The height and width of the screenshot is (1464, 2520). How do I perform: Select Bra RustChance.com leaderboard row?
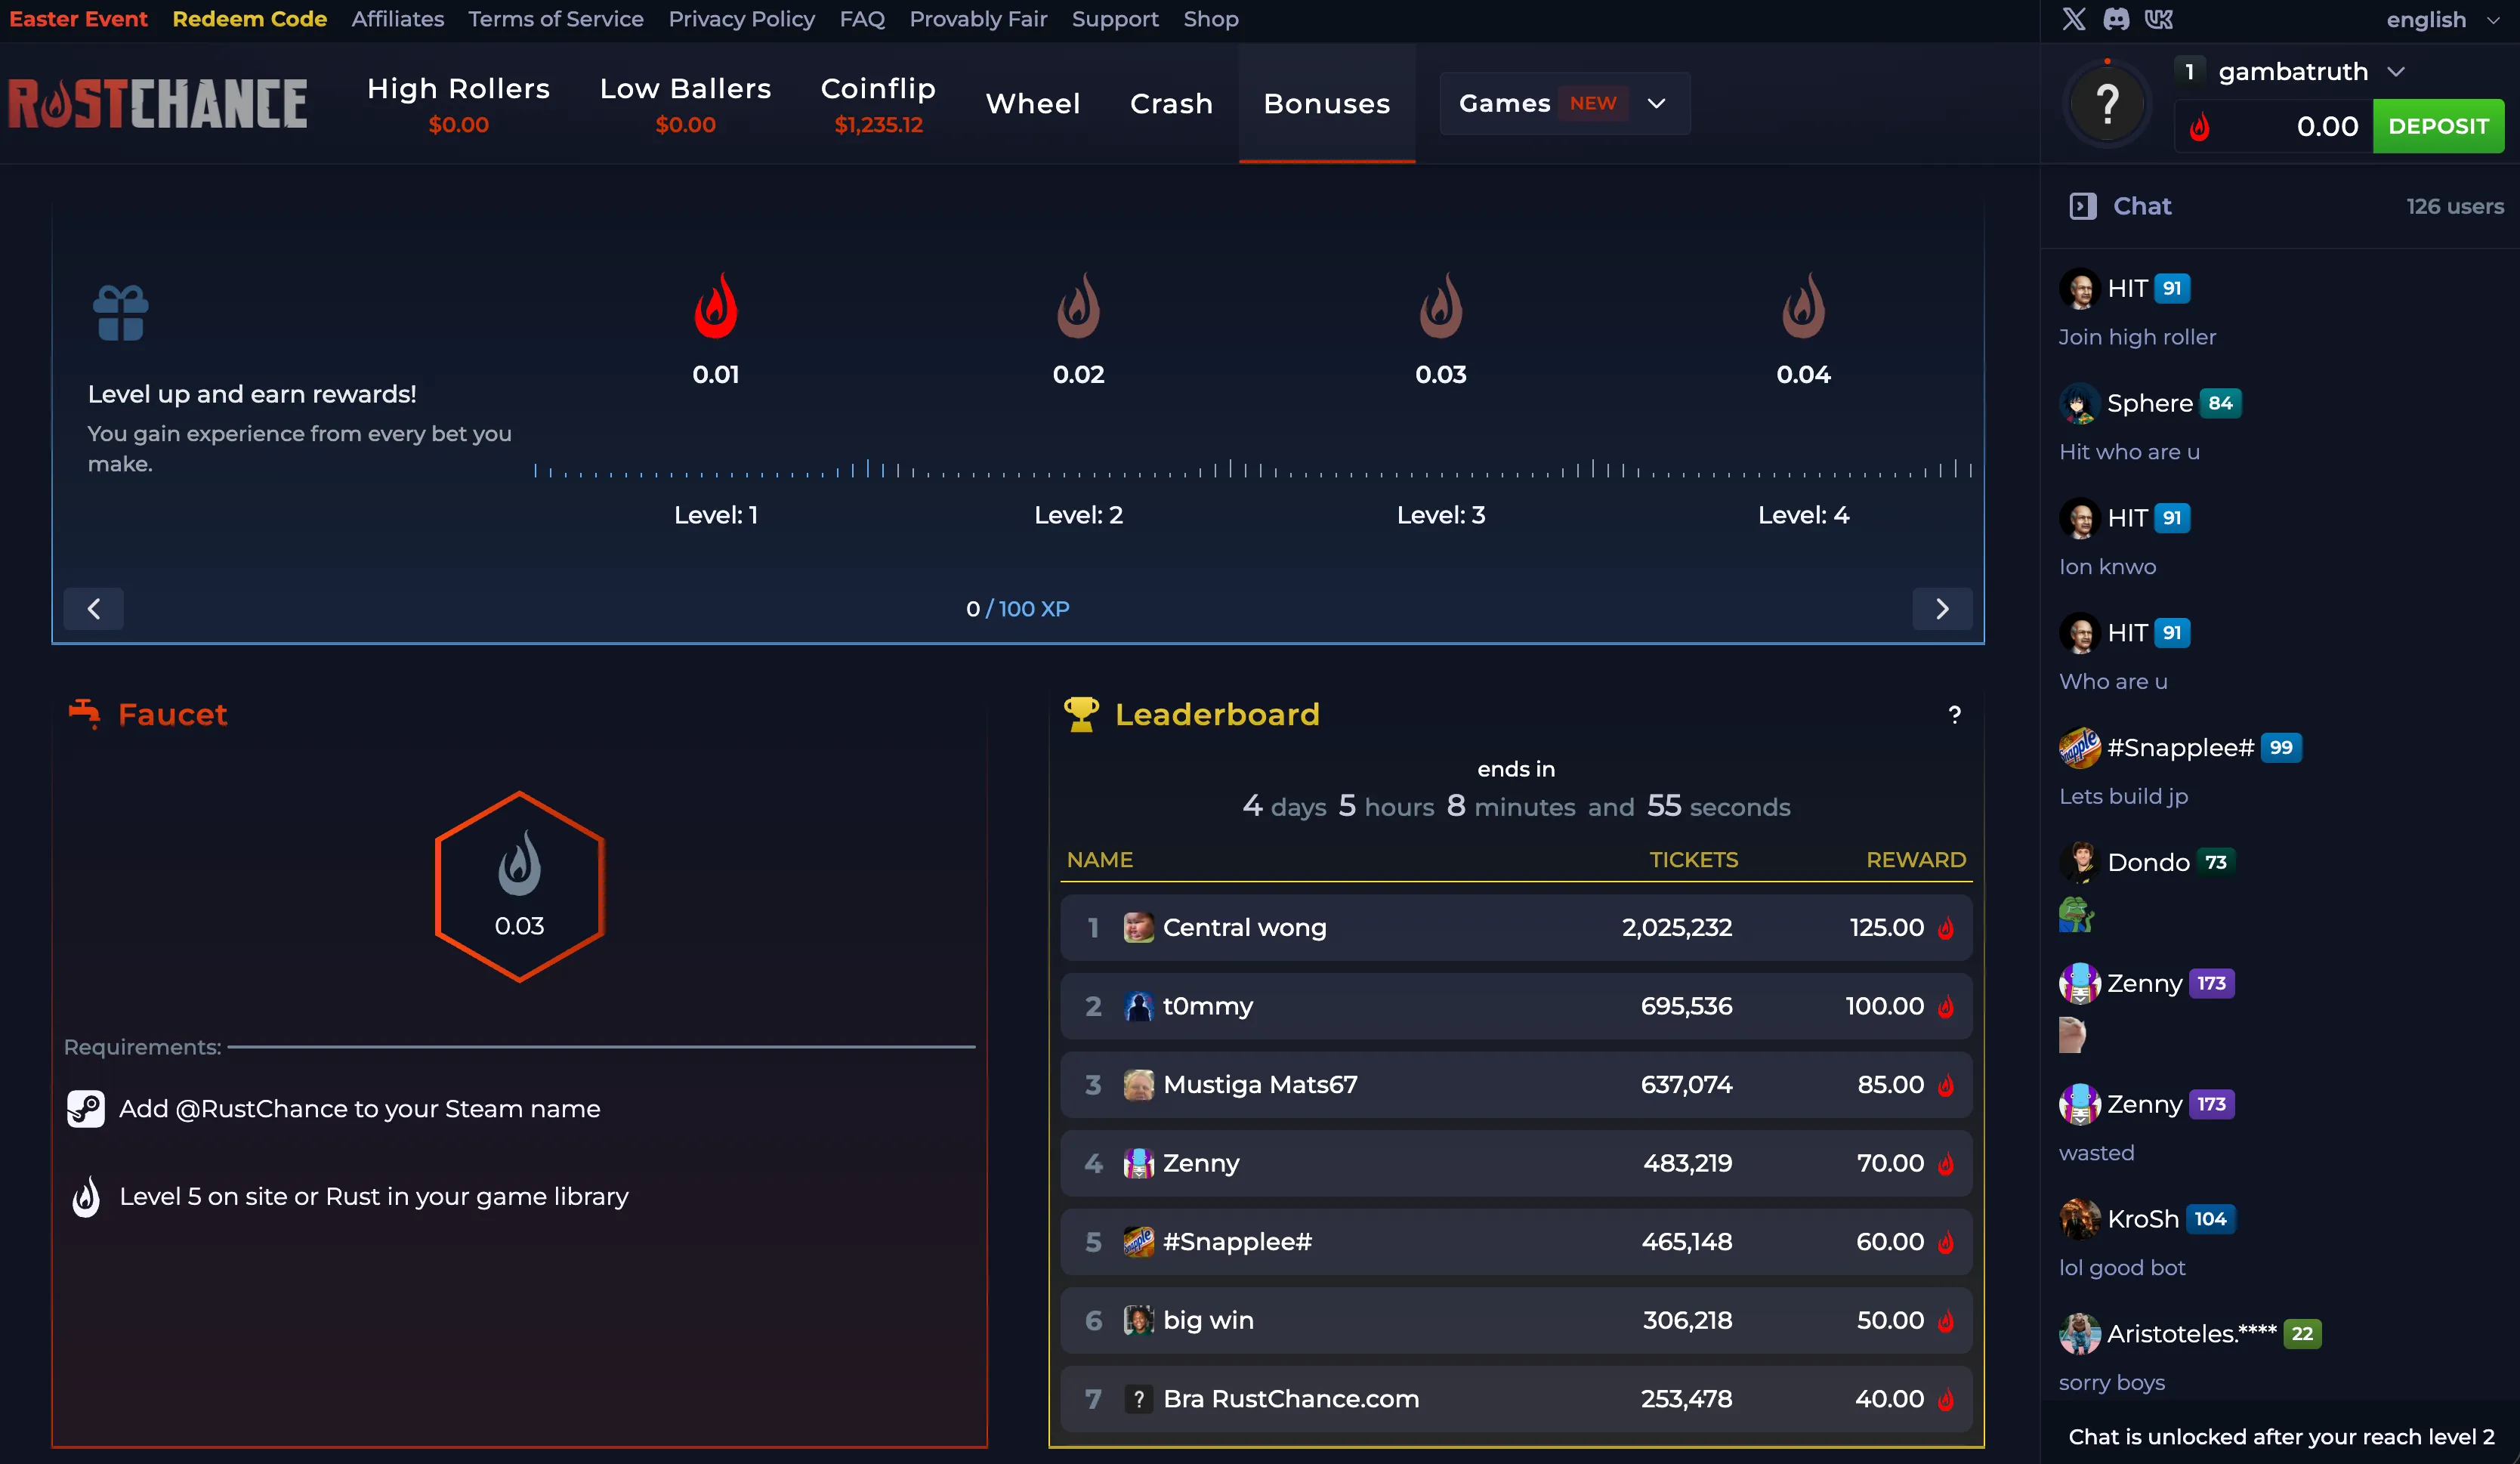(x=1516, y=1399)
